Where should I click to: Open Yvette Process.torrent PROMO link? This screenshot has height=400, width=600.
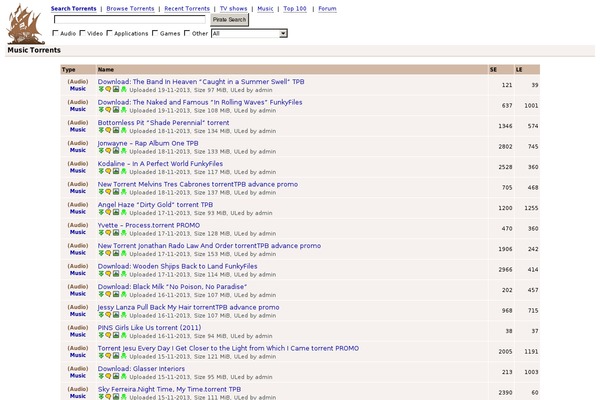[x=148, y=225]
